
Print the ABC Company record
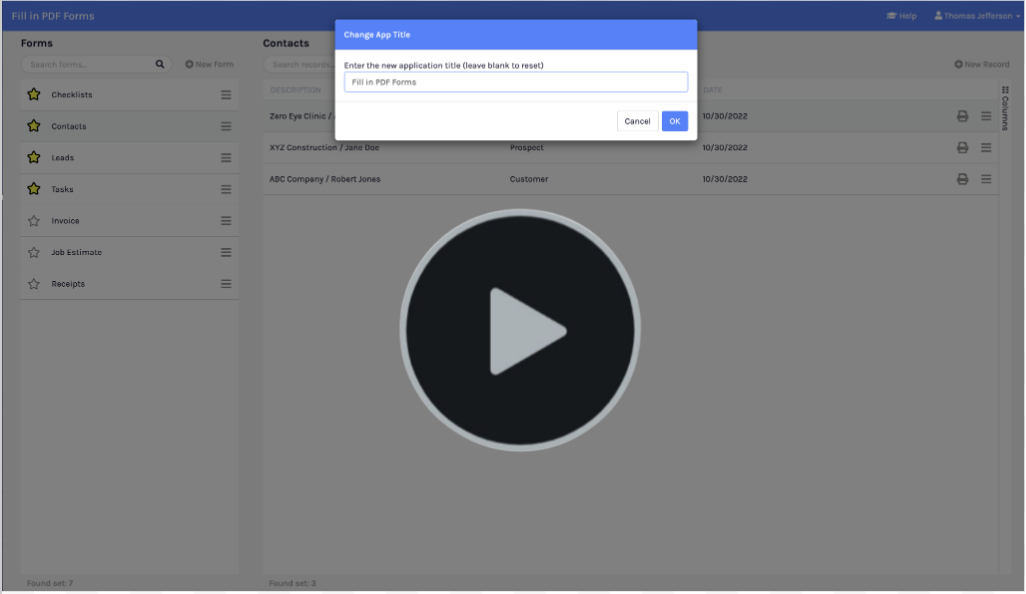(x=962, y=179)
